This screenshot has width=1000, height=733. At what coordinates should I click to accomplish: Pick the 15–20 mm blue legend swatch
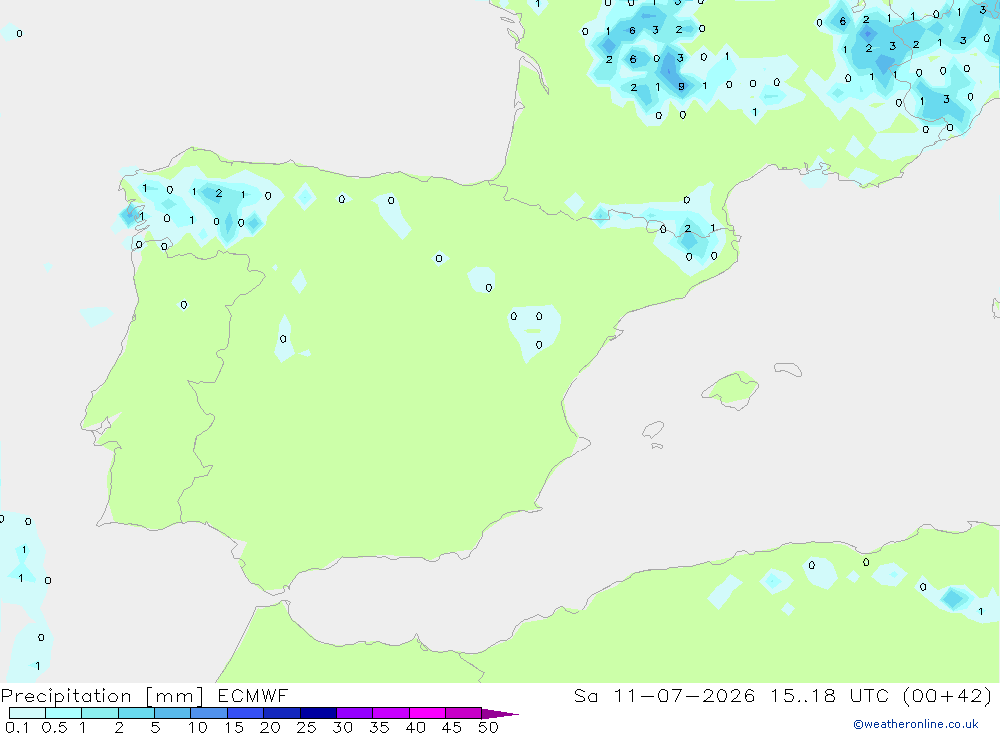point(246,713)
